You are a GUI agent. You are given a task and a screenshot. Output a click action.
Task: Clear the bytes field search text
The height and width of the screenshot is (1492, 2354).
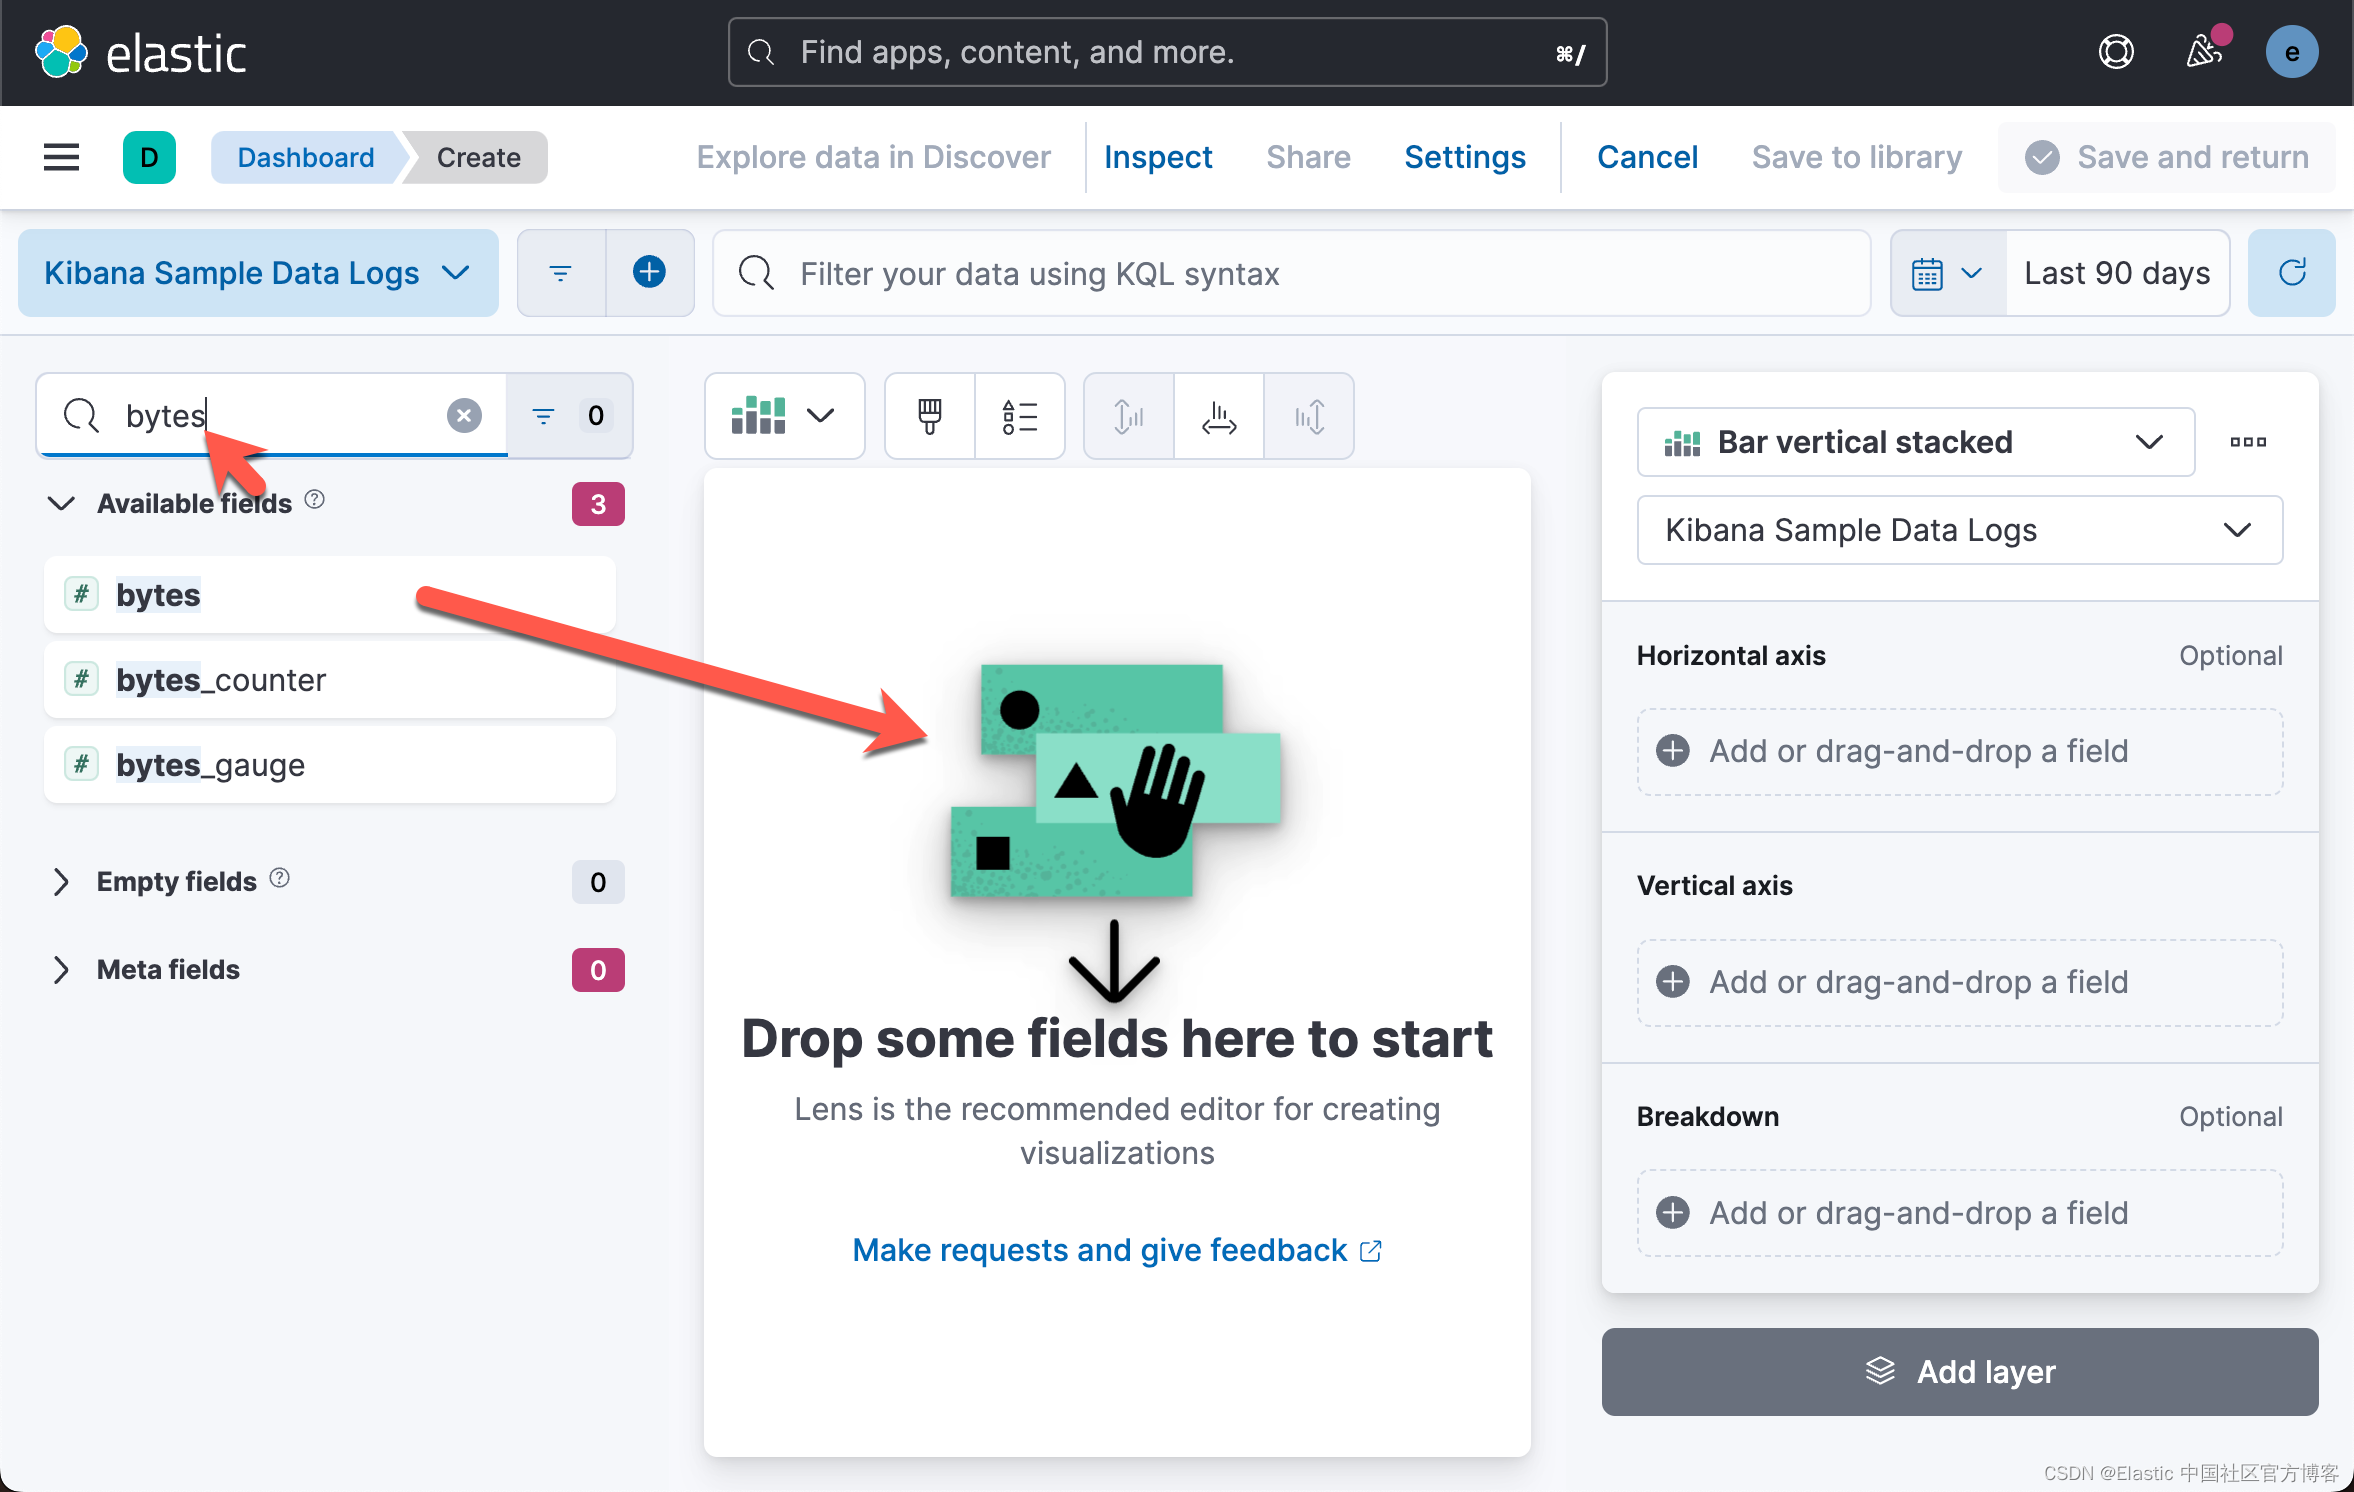point(464,415)
